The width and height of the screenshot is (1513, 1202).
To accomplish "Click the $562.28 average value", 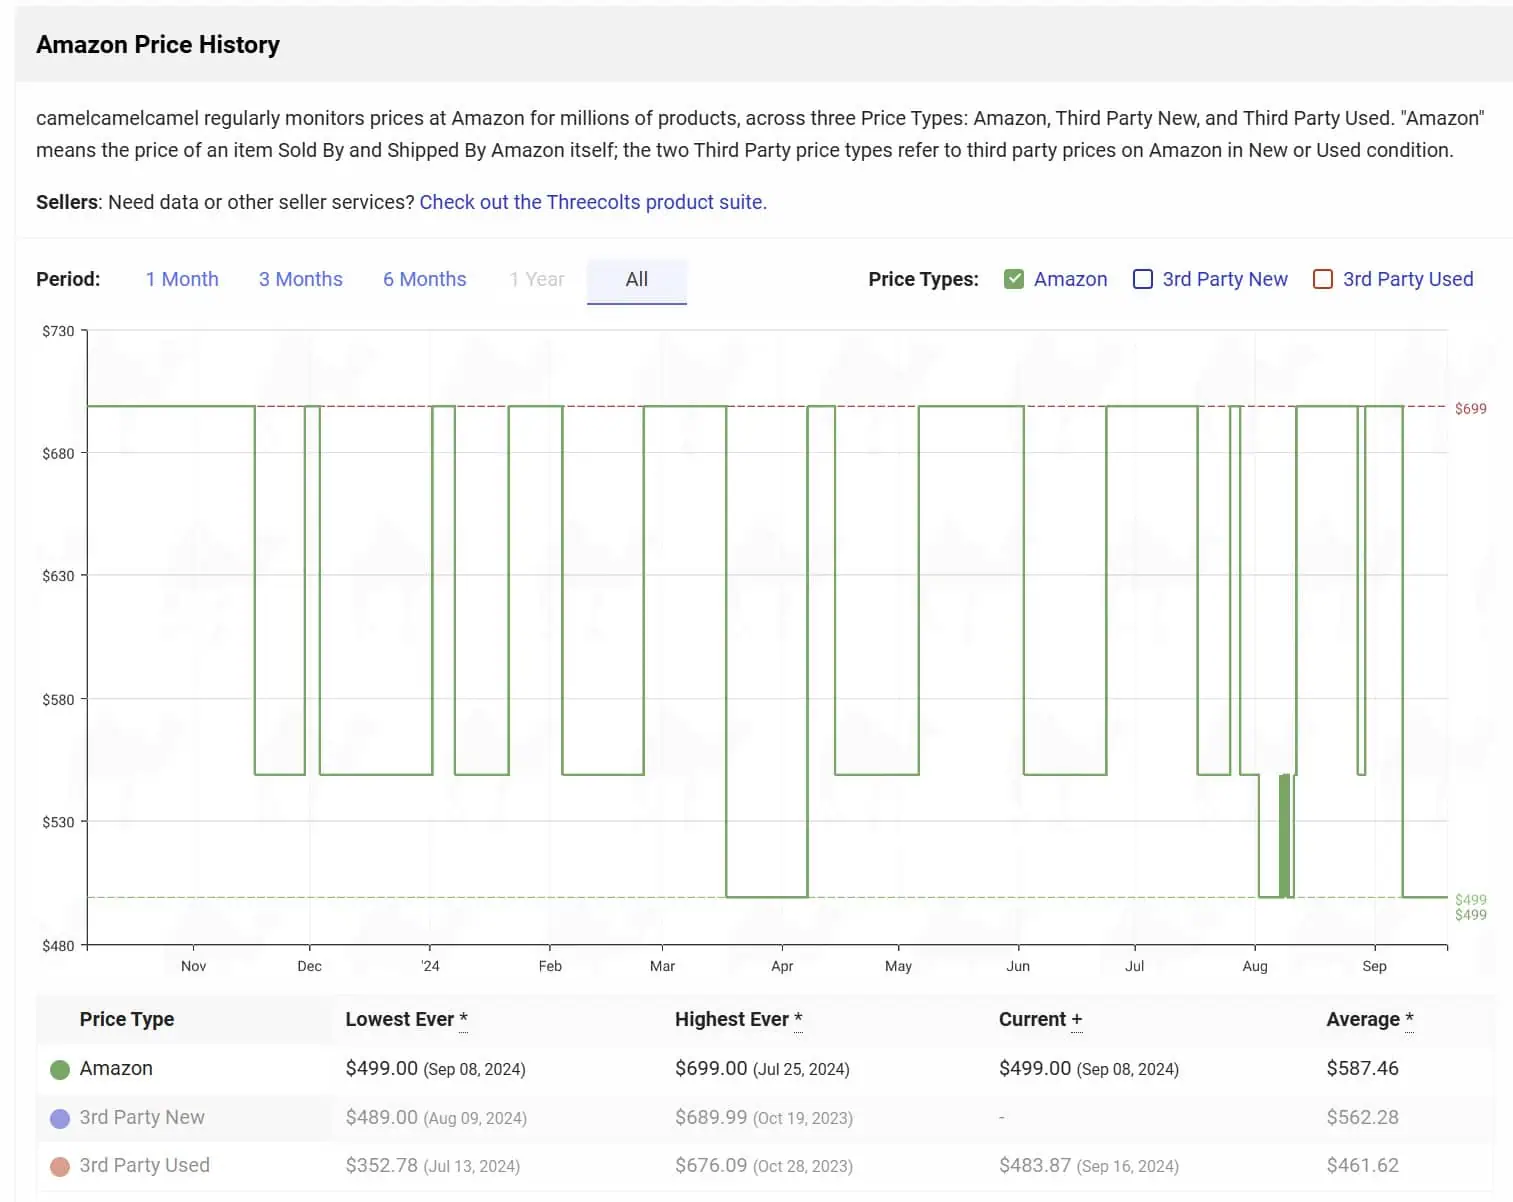I will (x=1362, y=1117).
